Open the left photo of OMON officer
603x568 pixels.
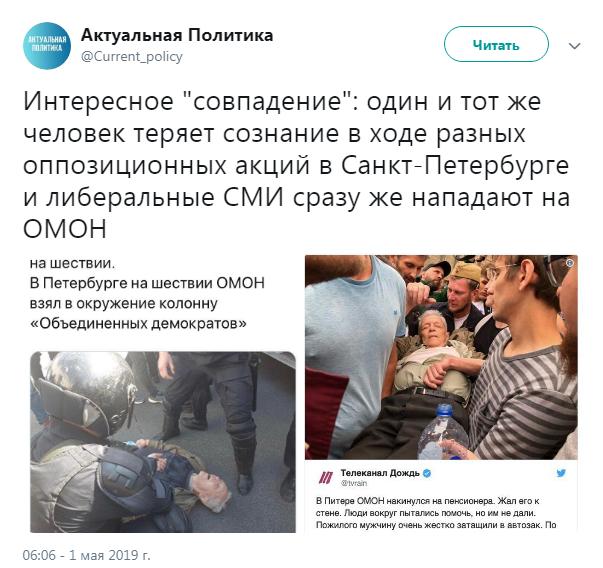163,442
